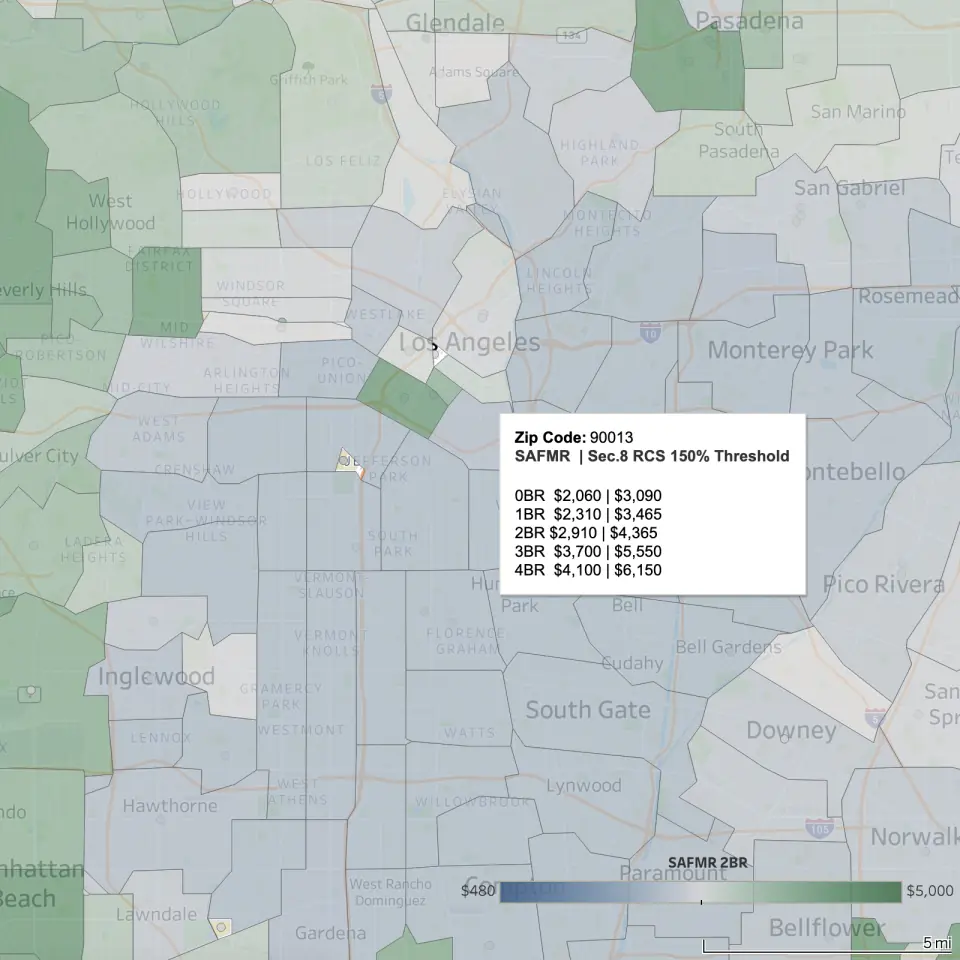The image size is (960, 960).
Task: Select the green Mid Wilshire zip region
Action: 167,292
